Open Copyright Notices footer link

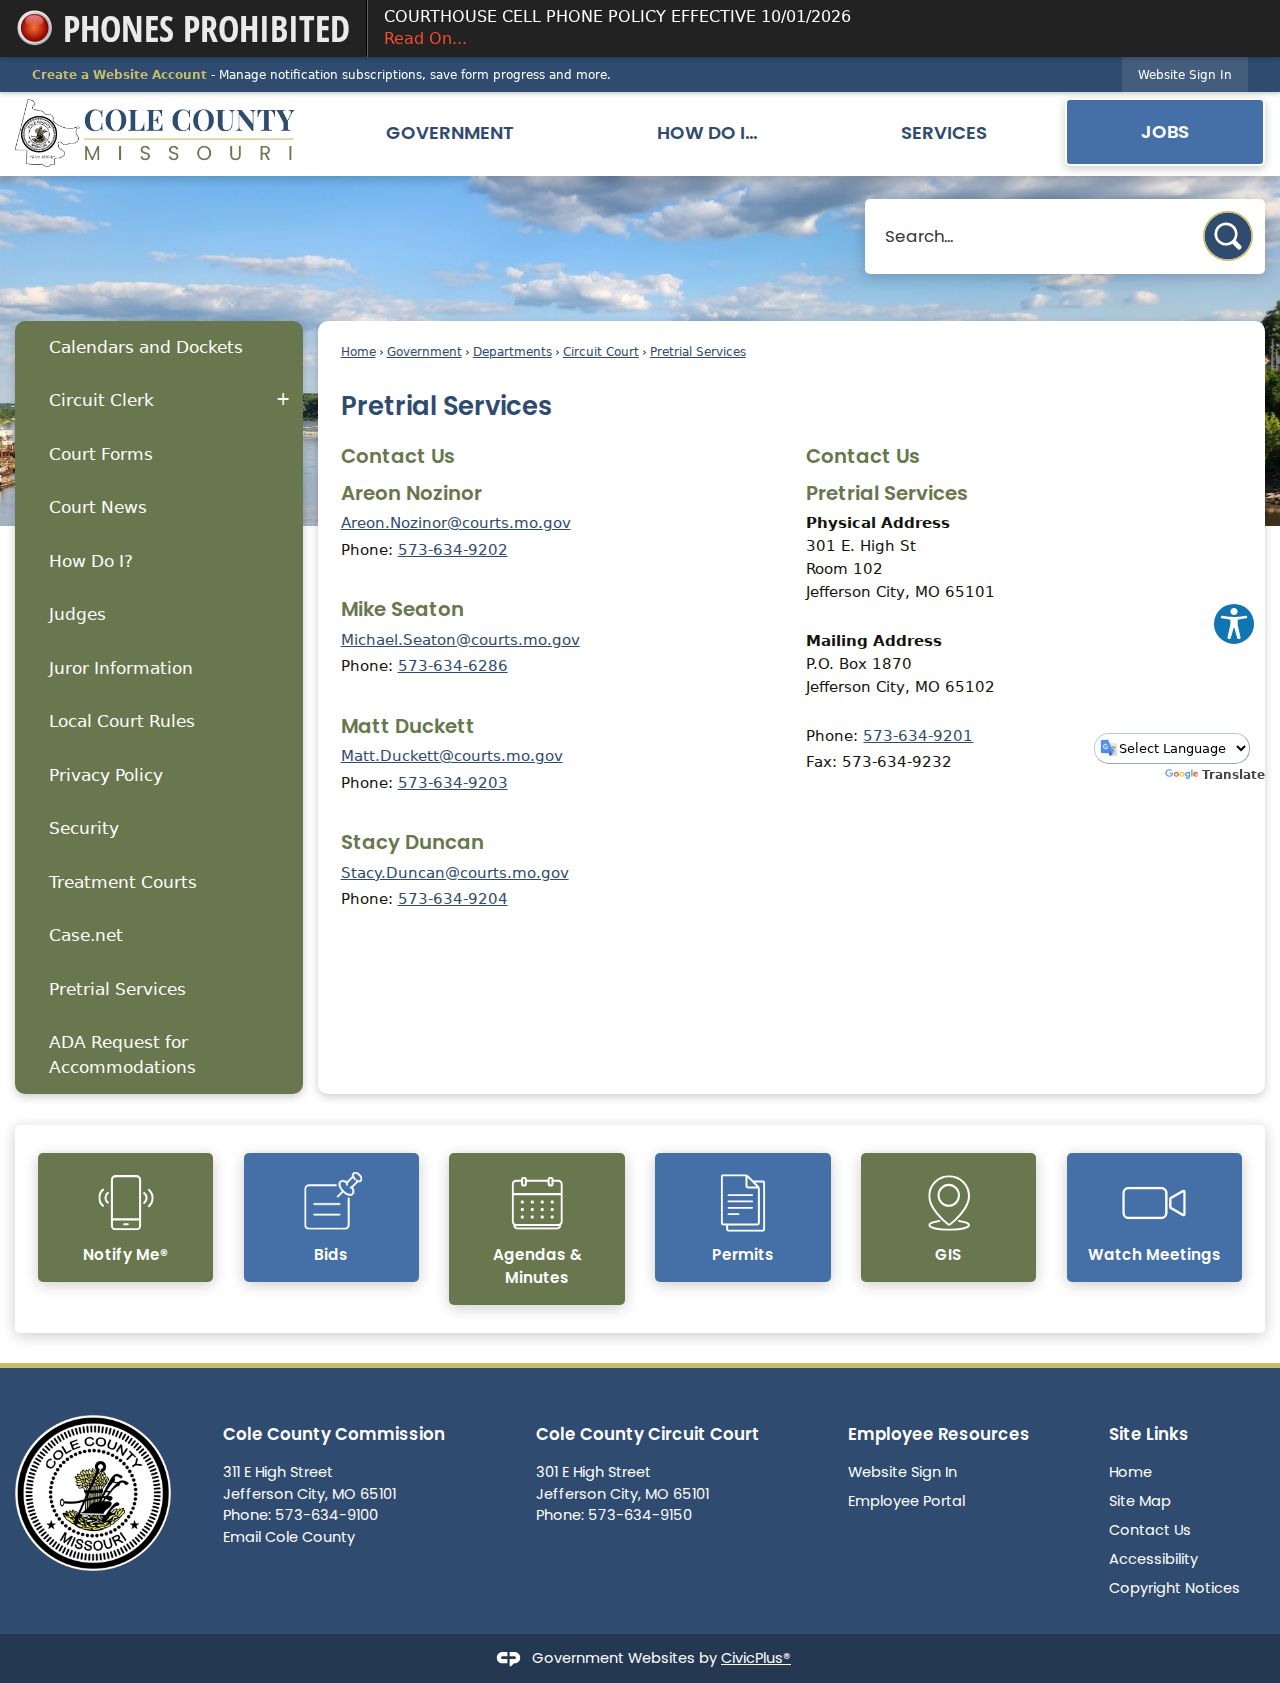point(1174,1588)
